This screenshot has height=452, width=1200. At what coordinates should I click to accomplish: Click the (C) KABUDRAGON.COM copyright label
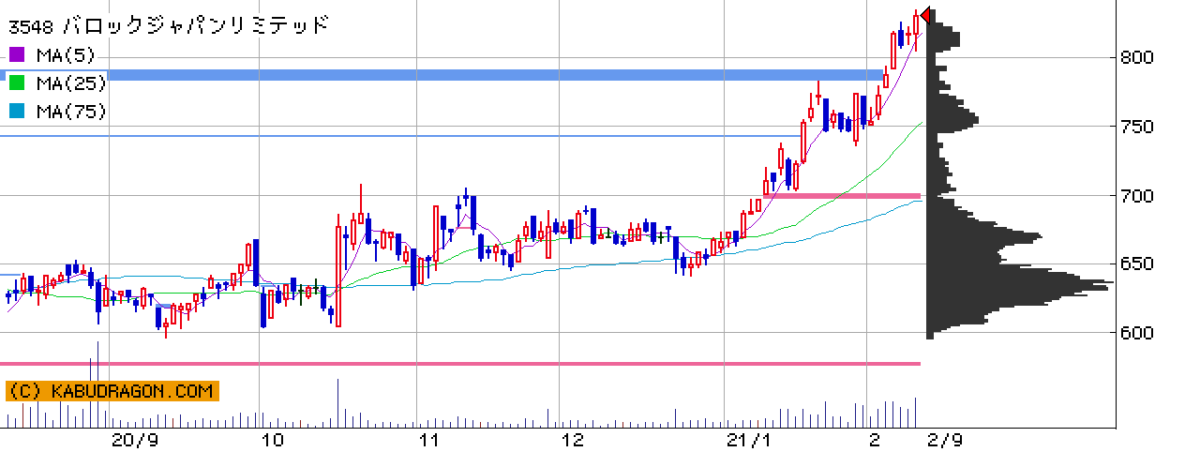point(111,392)
